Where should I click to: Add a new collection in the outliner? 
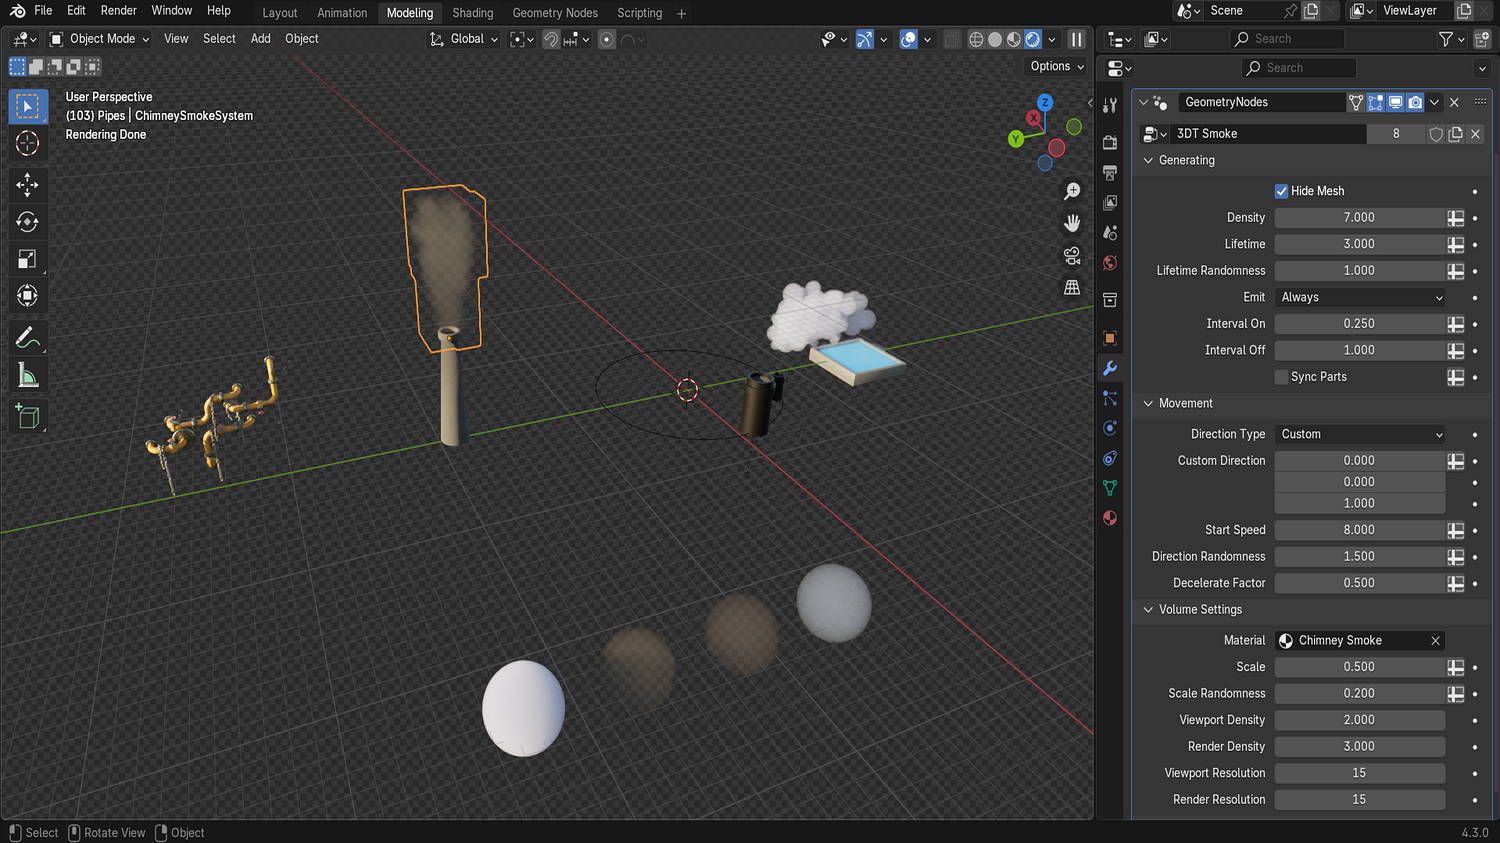point(1482,39)
